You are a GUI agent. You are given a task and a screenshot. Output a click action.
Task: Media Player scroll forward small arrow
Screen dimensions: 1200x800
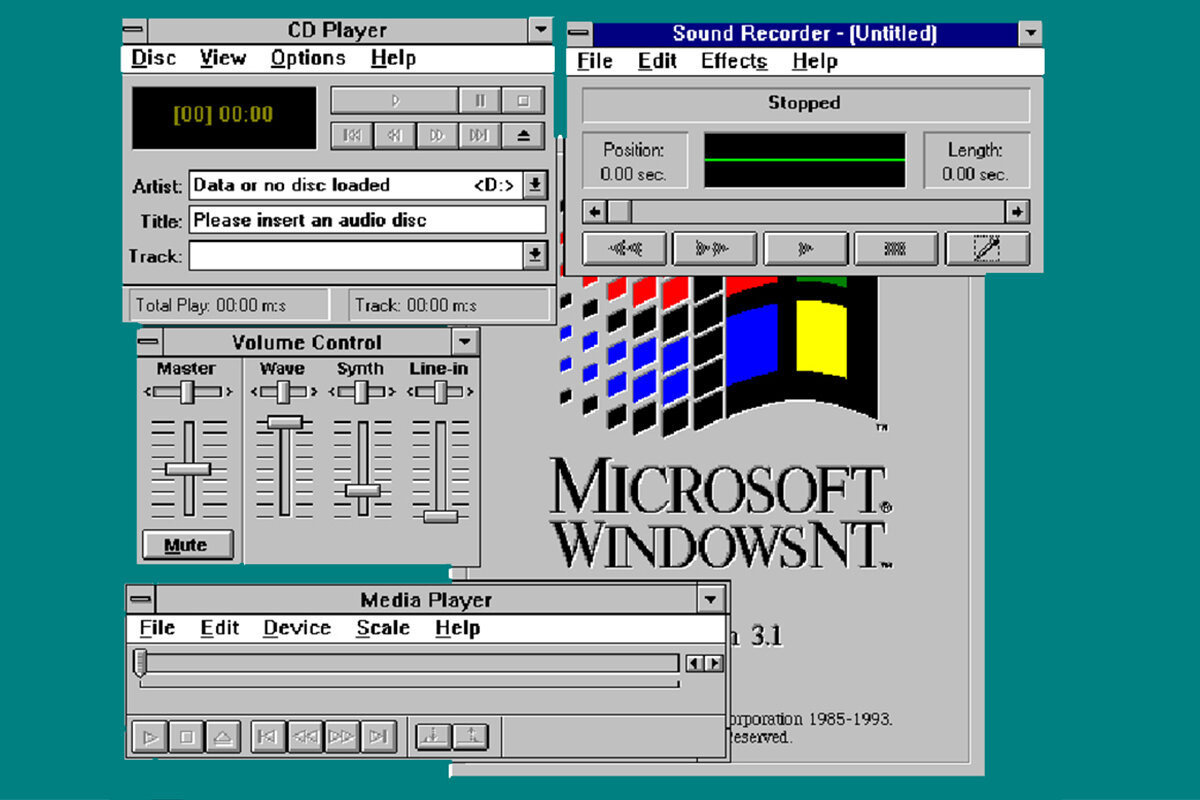click(x=714, y=663)
